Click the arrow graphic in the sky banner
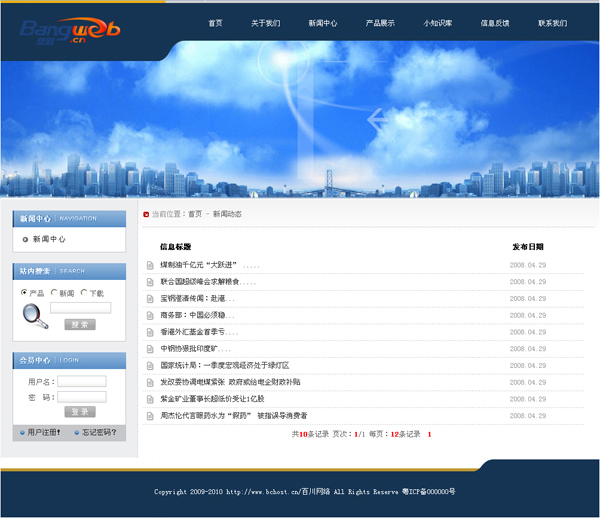This screenshot has width=600, height=518. [x=377, y=120]
